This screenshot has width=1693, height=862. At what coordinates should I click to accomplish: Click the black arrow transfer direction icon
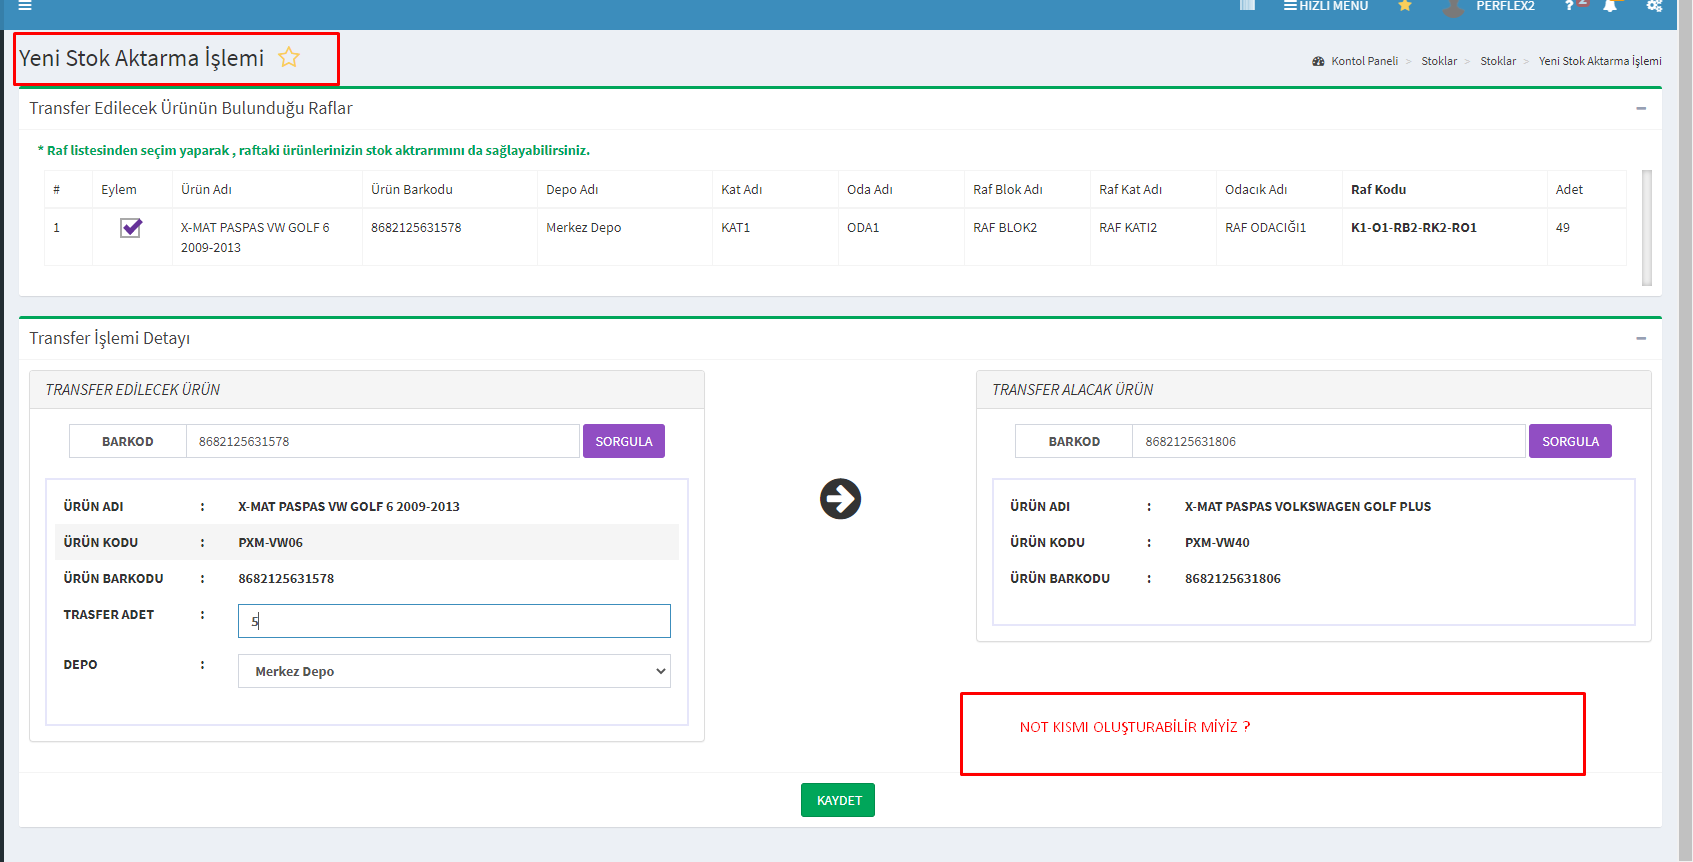(x=840, y=499)
